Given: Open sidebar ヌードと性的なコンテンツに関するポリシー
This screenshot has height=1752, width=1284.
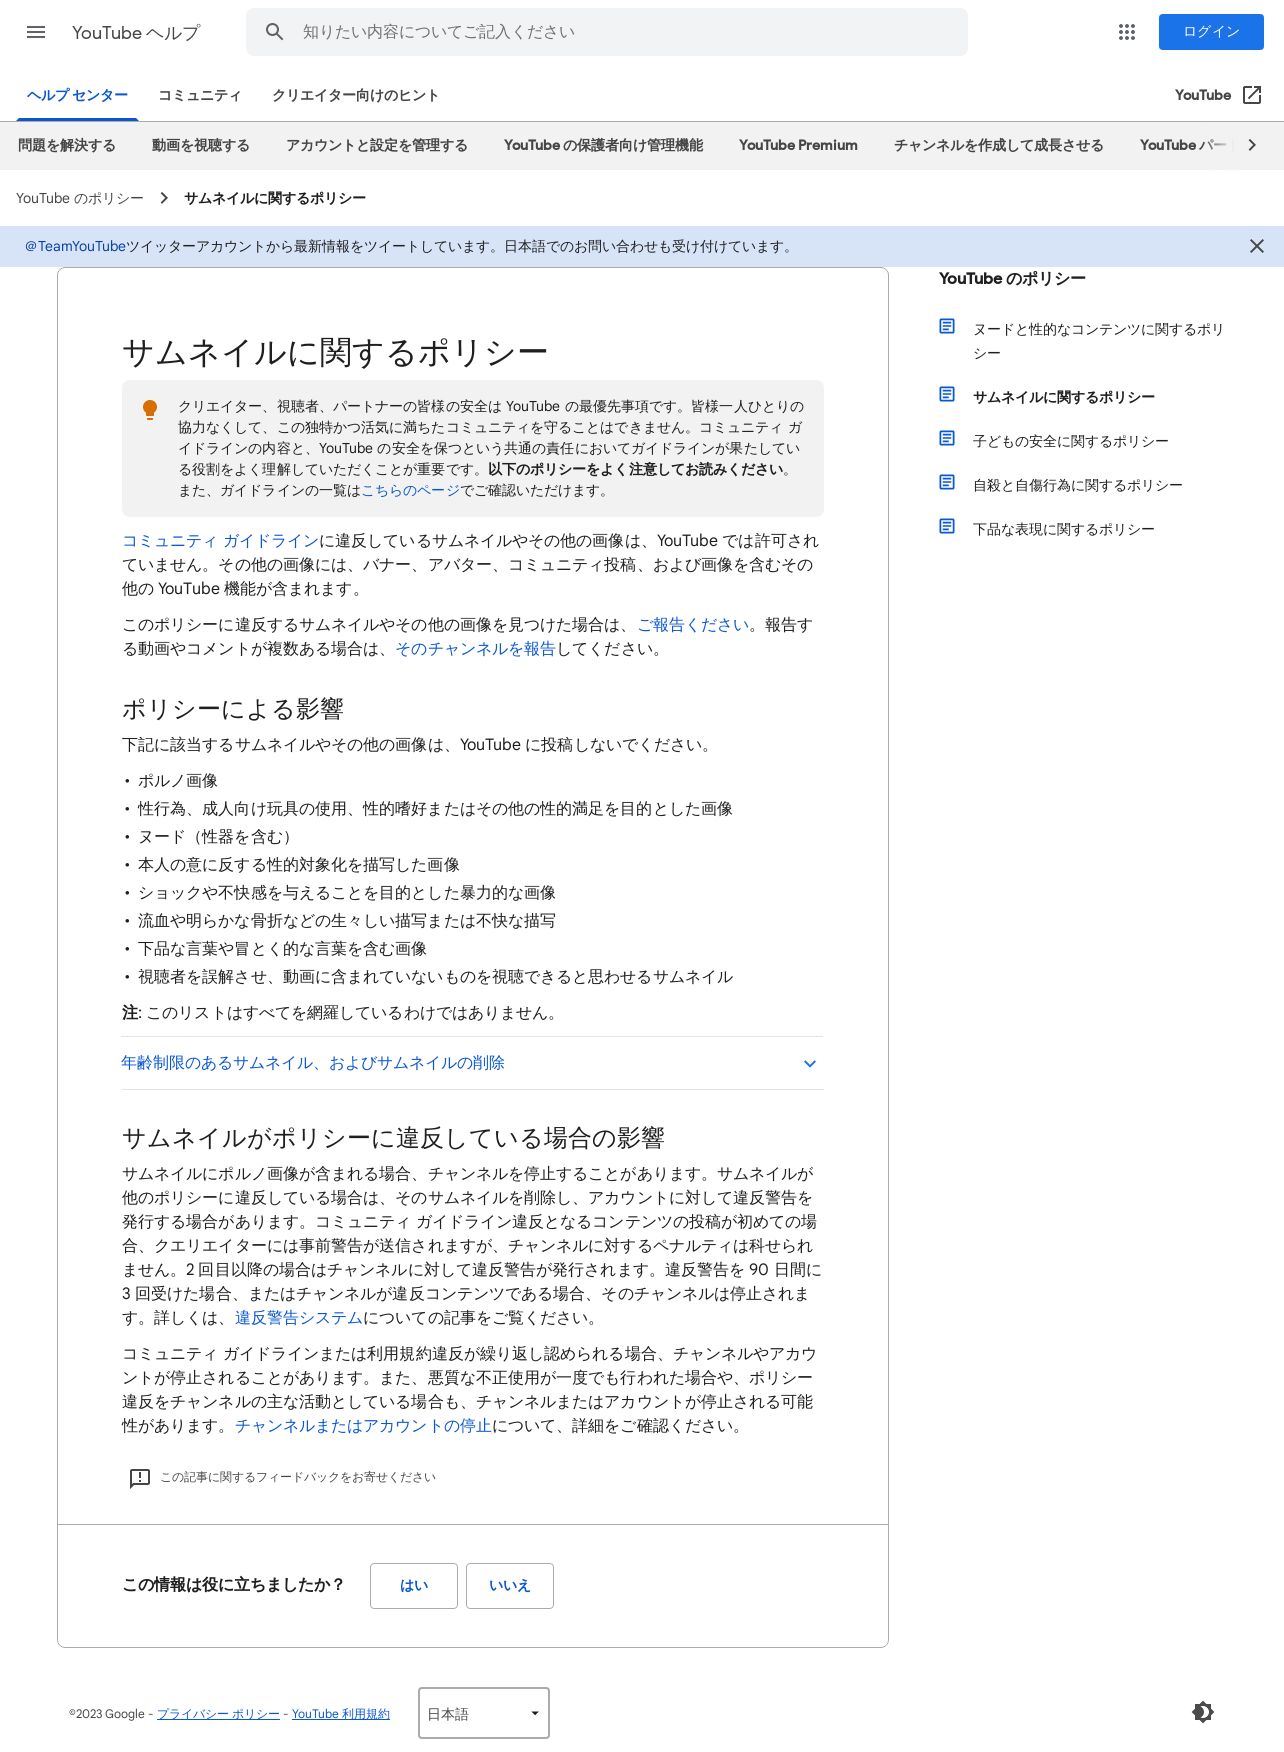Looking at the screenshot, I should (x=1098, y=341).
